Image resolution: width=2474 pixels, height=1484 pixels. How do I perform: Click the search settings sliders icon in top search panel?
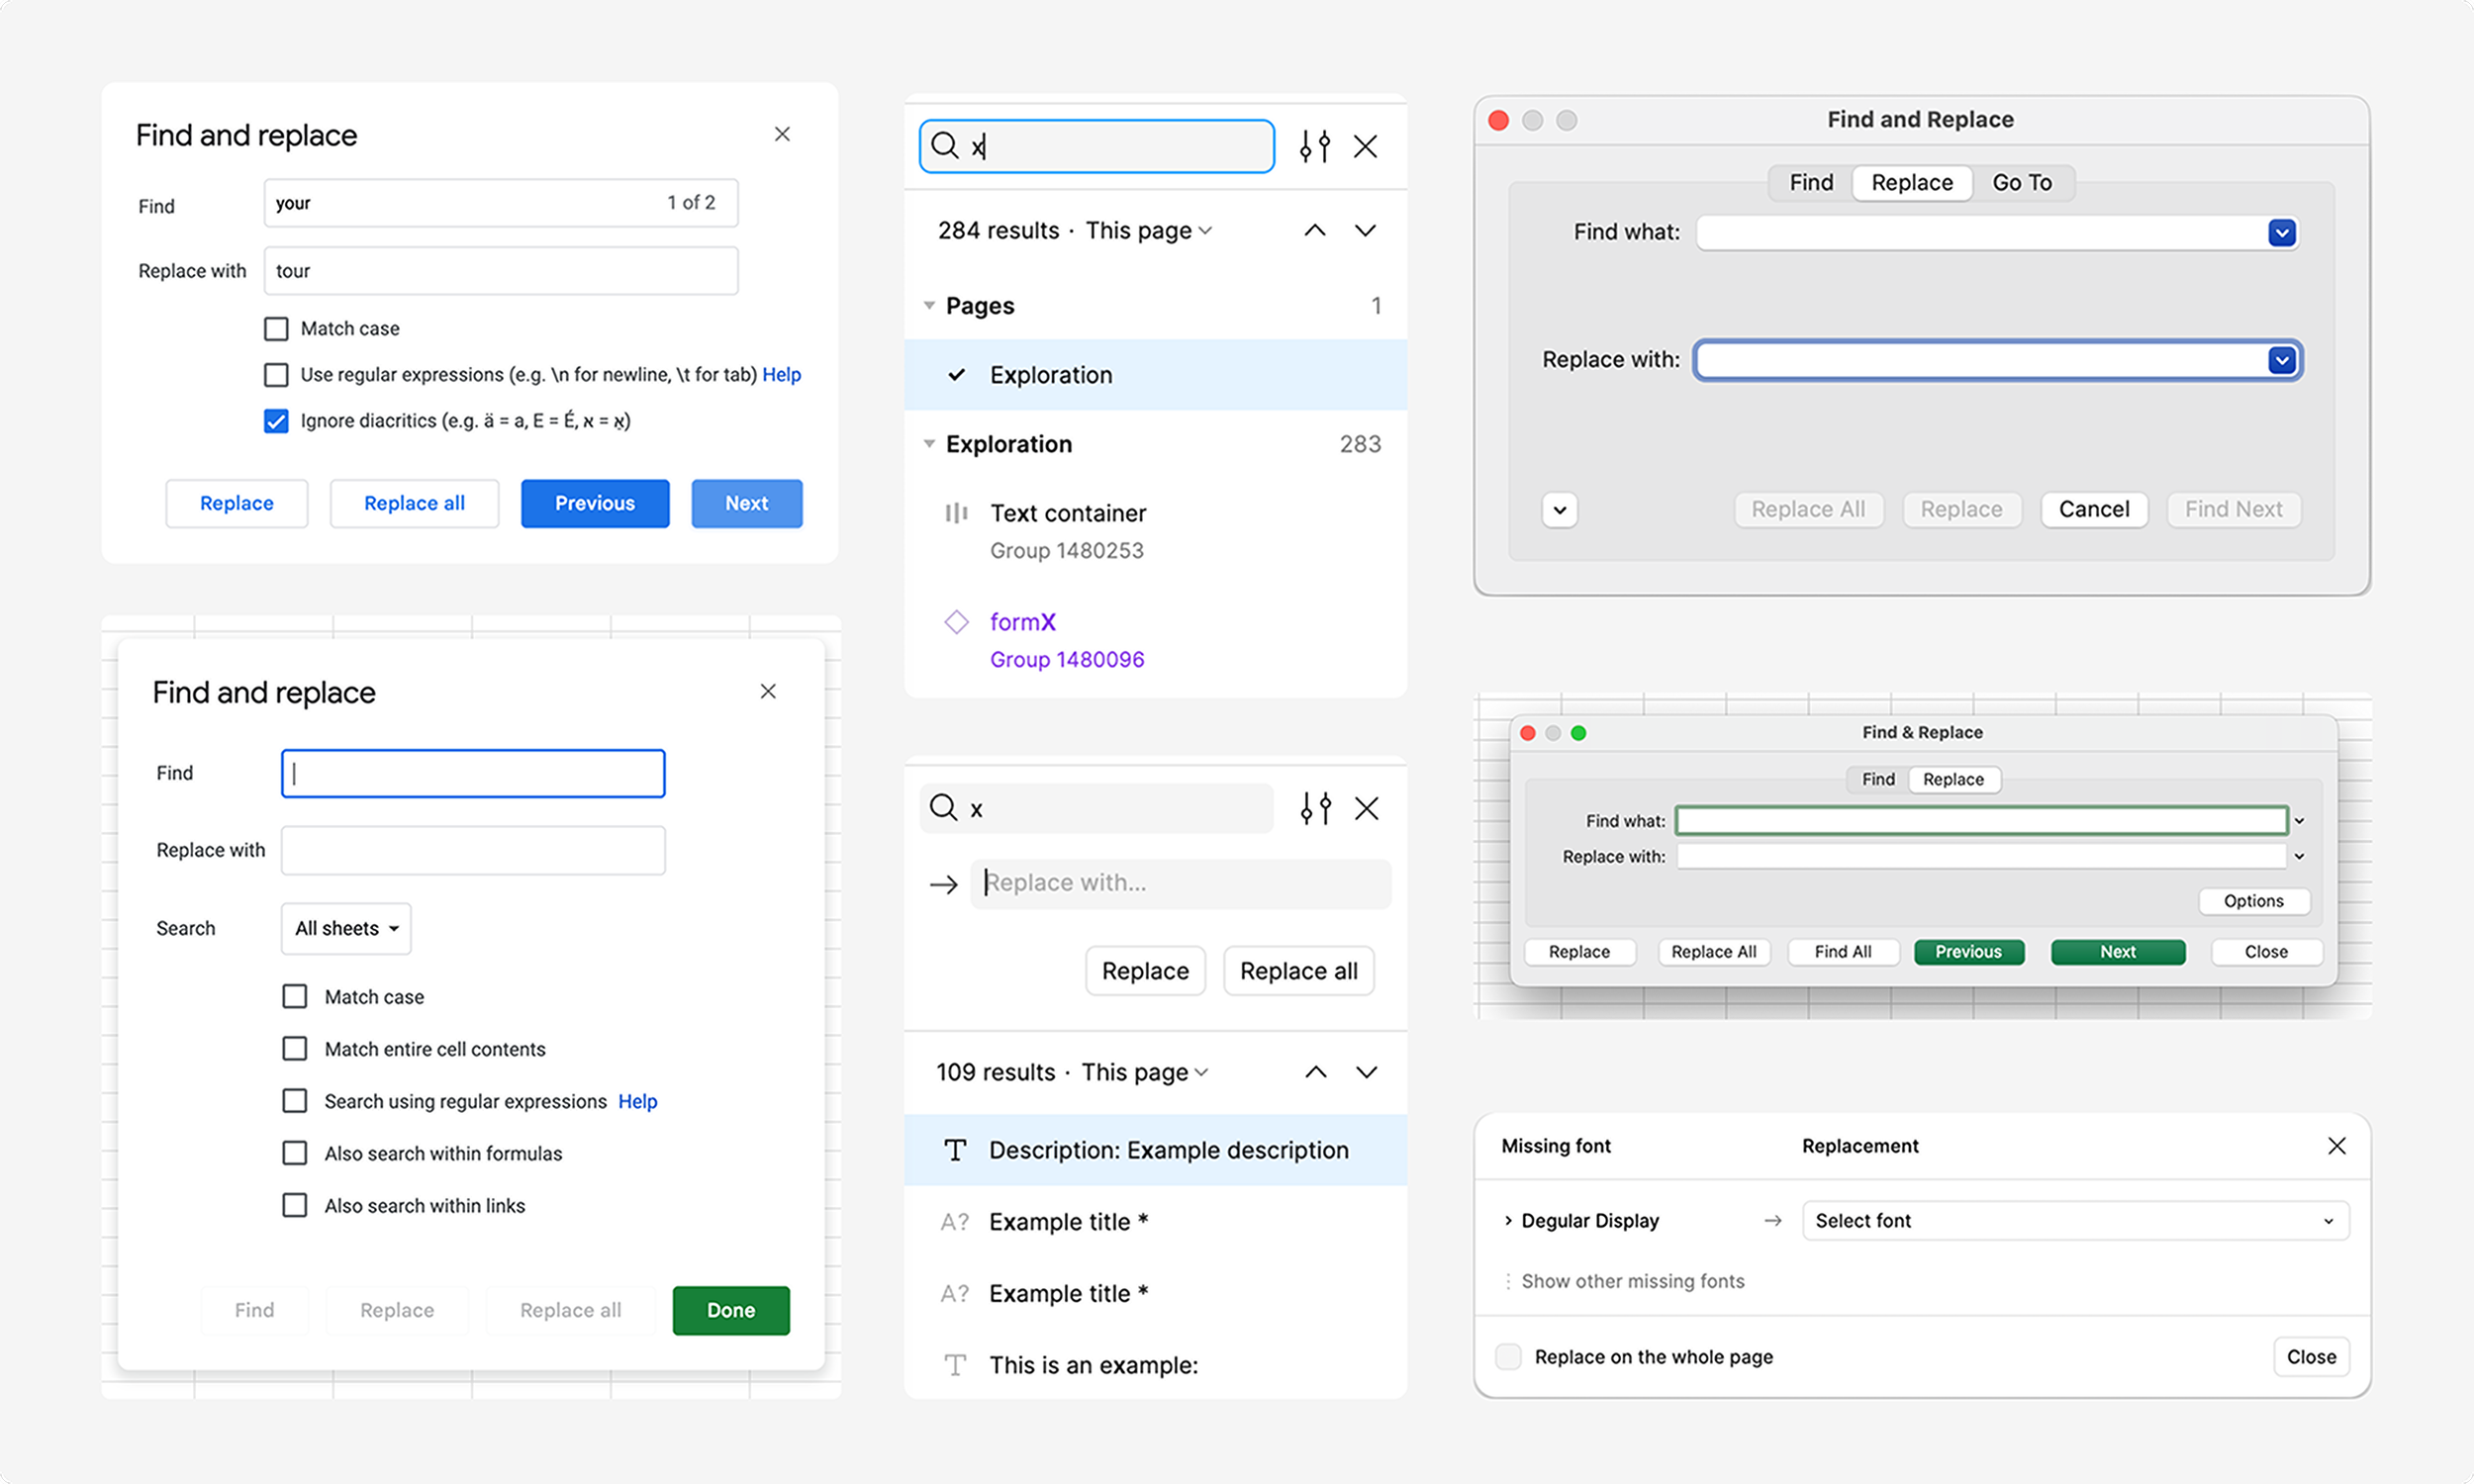click(x=1314, y=147)
